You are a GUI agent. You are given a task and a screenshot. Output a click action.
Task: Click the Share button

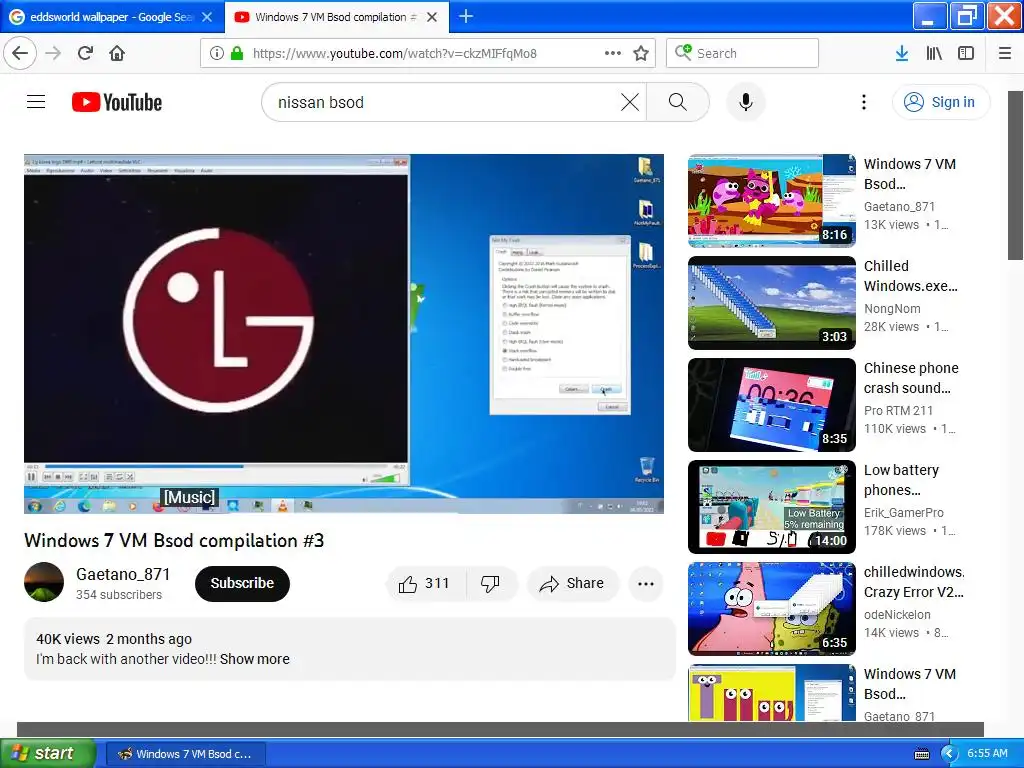[x=573, y=584]
